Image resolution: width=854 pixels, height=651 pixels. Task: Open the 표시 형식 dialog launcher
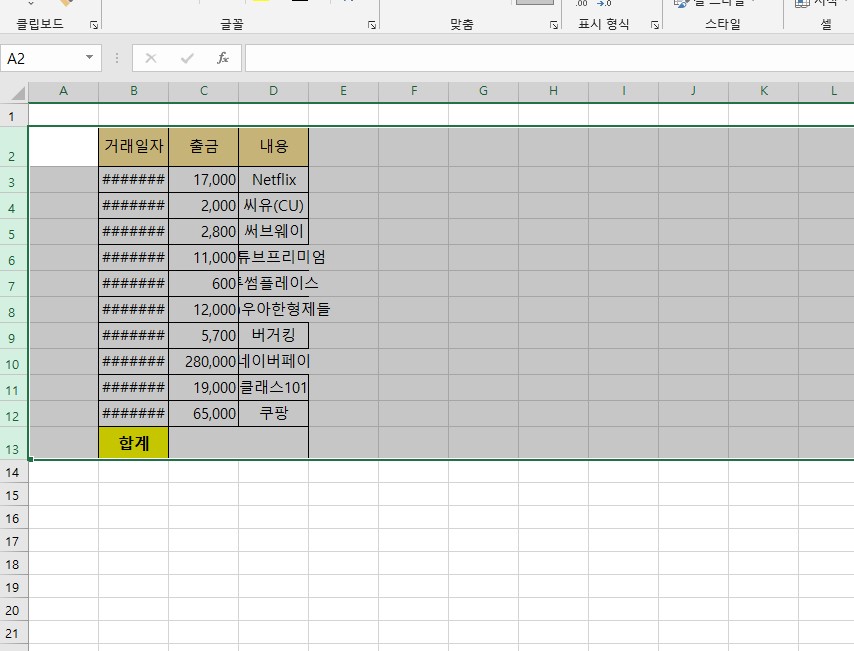click(x=655, y=25)
